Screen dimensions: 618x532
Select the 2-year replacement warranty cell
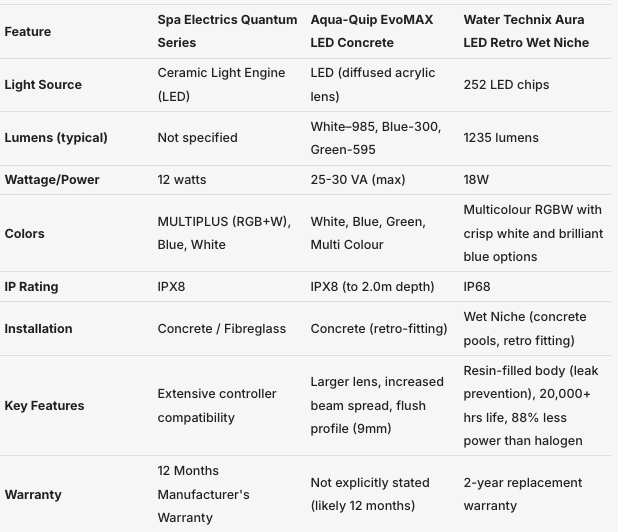point(522,494)
